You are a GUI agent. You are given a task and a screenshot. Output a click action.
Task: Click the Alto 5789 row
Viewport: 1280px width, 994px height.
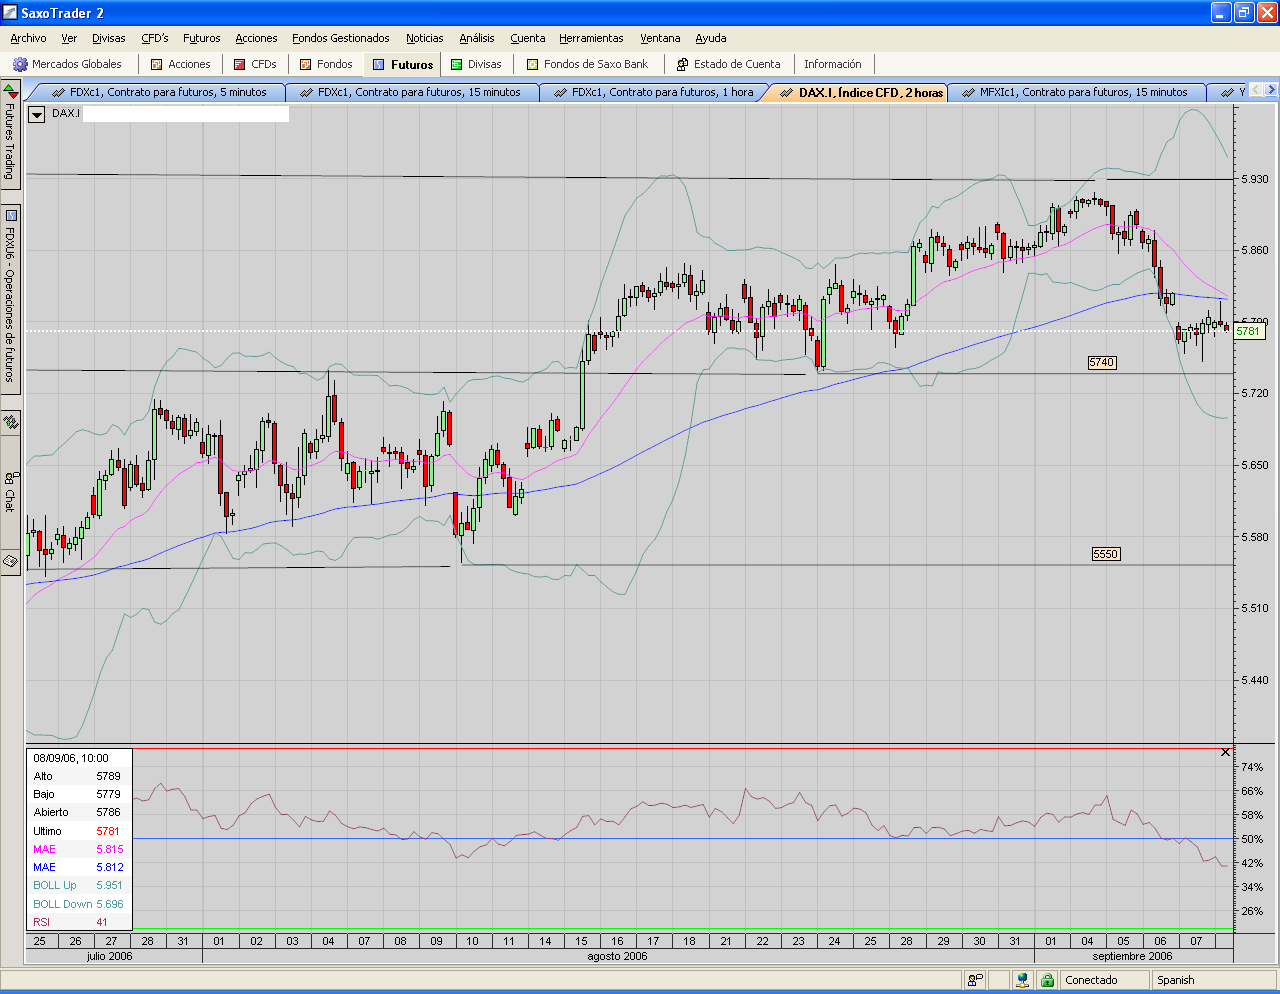click(x=78, y=776)
